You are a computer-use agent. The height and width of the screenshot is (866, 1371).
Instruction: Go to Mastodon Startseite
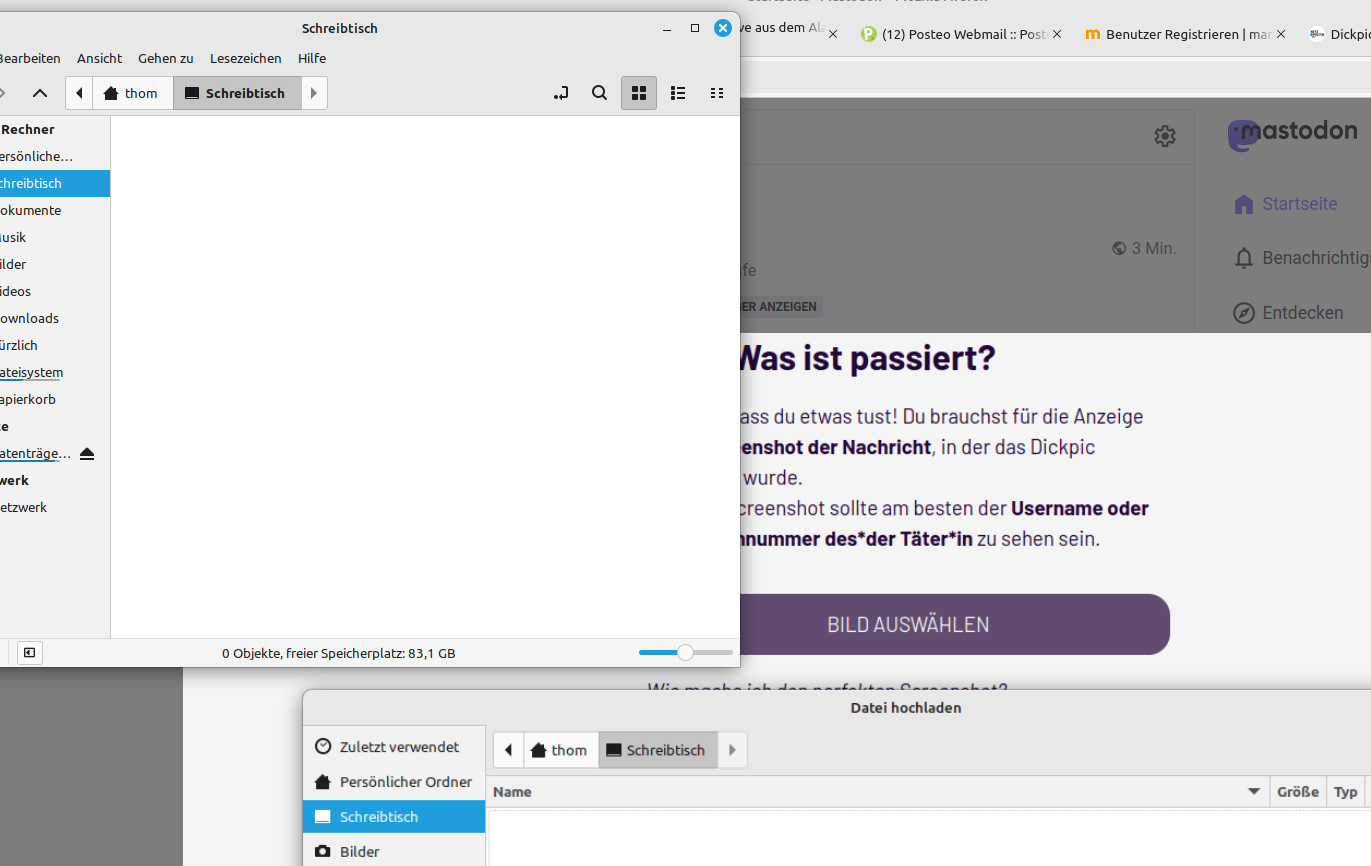pos(1286,204)
